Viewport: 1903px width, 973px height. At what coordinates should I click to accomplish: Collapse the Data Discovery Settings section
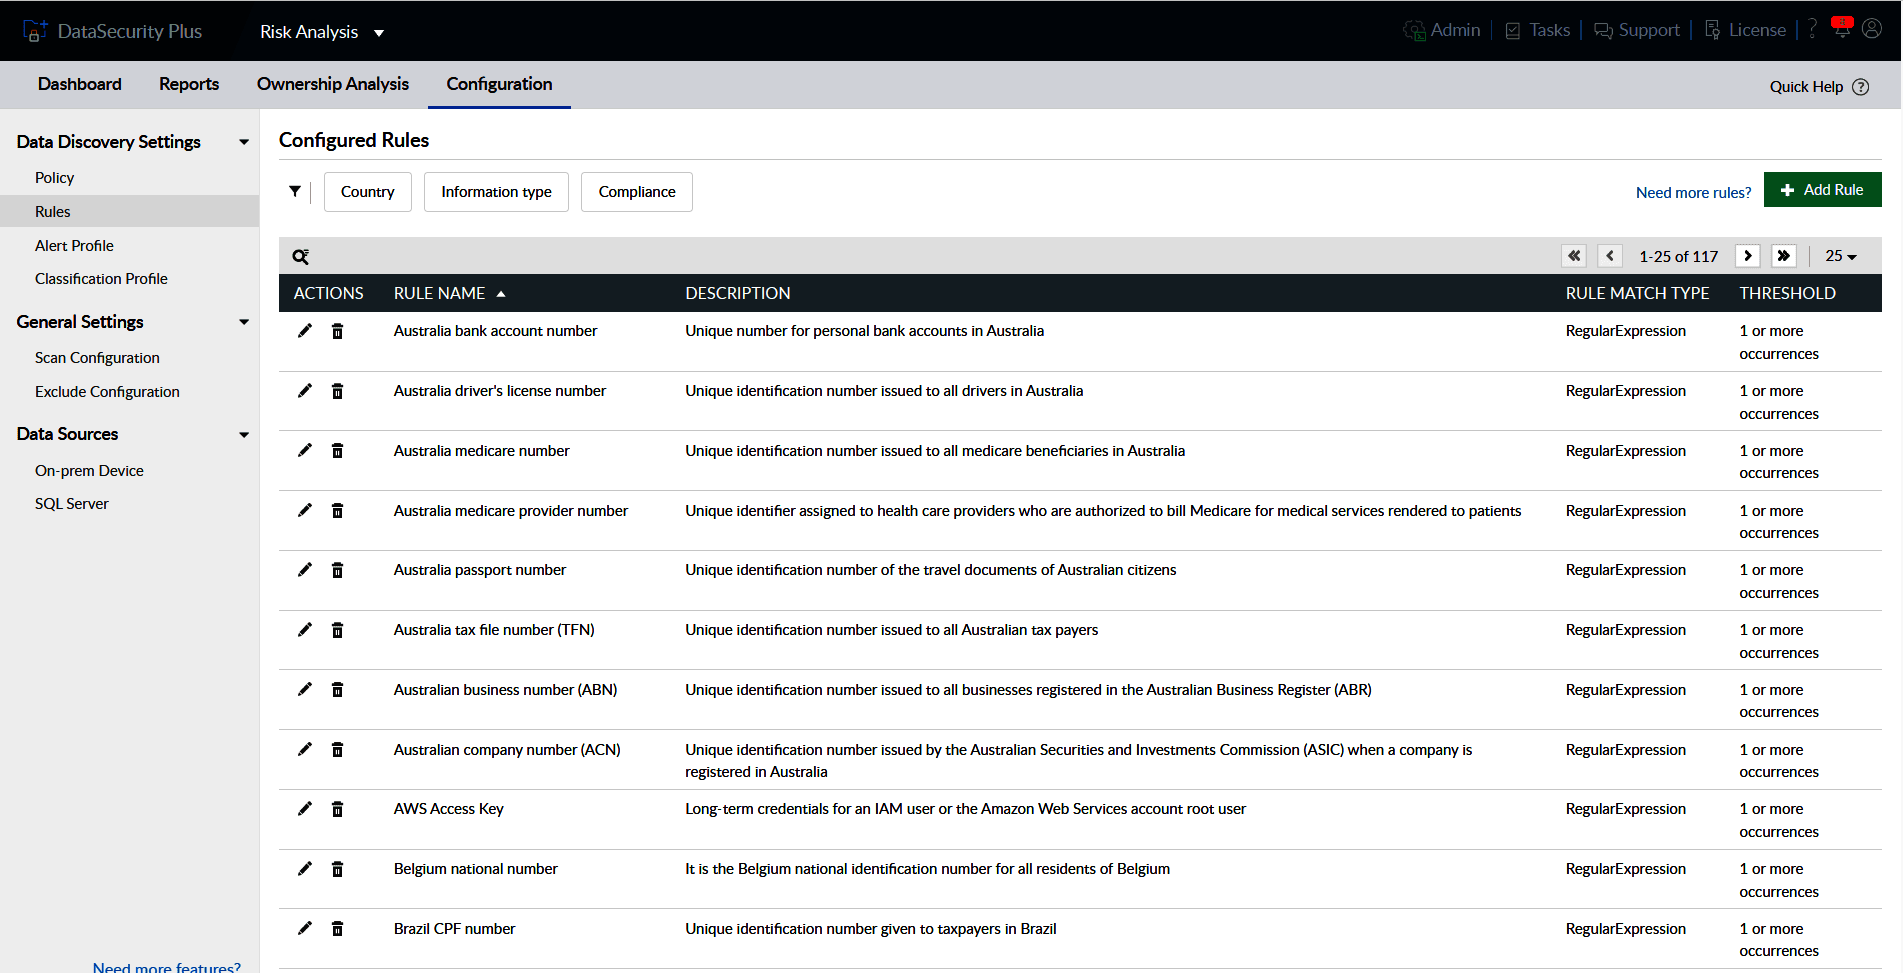(244, 142)
